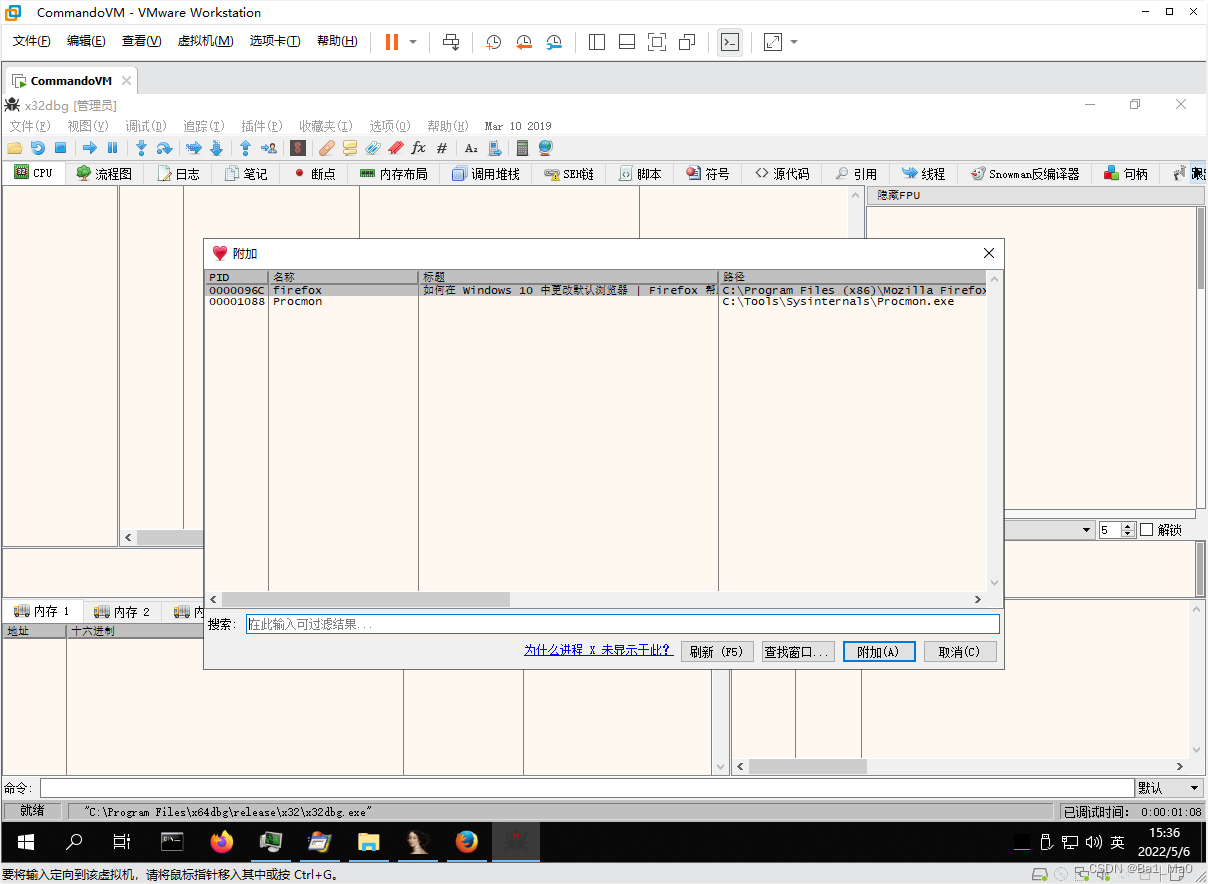1208x884 pixels.
Task: Click the globe check-for-updates icon
Action: (545, 148)
